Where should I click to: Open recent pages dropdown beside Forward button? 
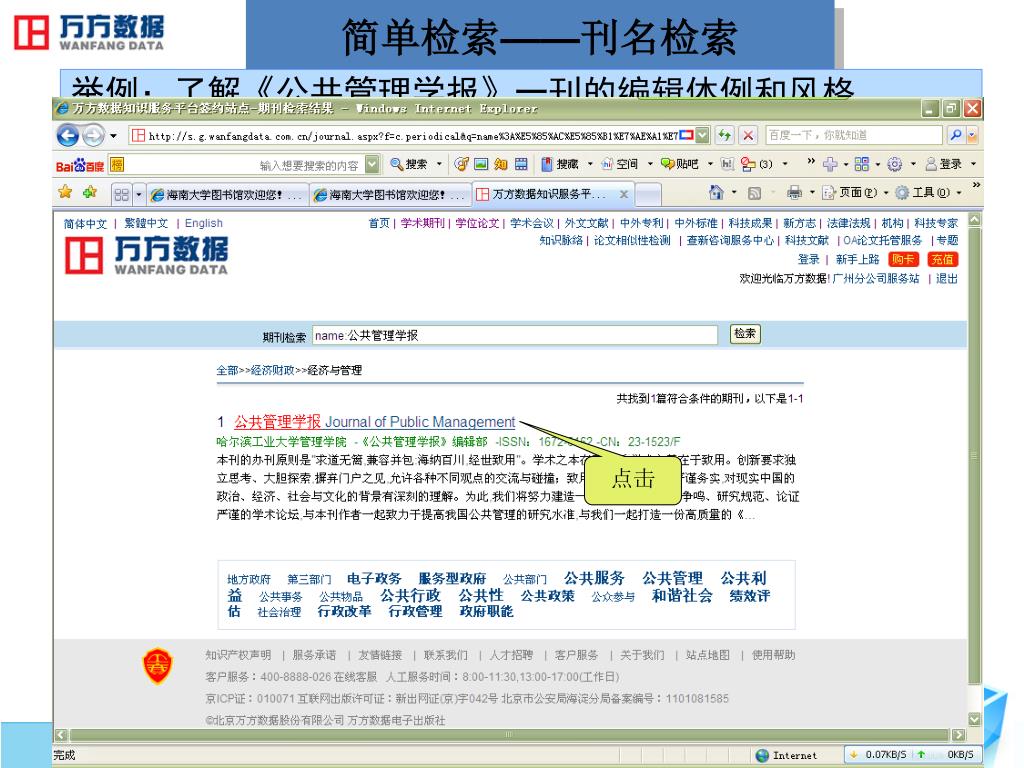[x=113, y=136]
